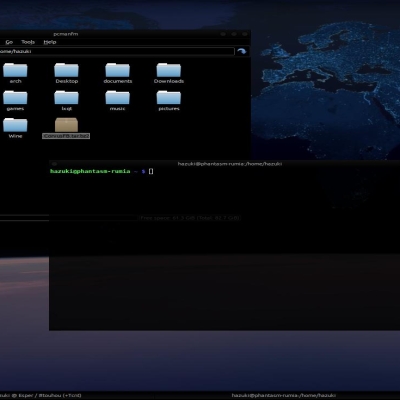Viewport: 400px width, 400px height.
Task: Open the Downloads folder
Action: point(169,73)
